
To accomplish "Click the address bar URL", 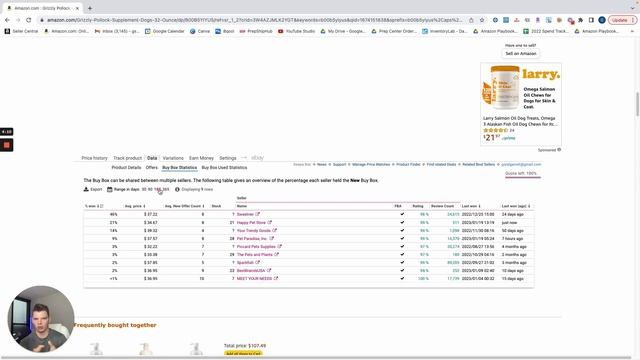I will coord(254,20).
